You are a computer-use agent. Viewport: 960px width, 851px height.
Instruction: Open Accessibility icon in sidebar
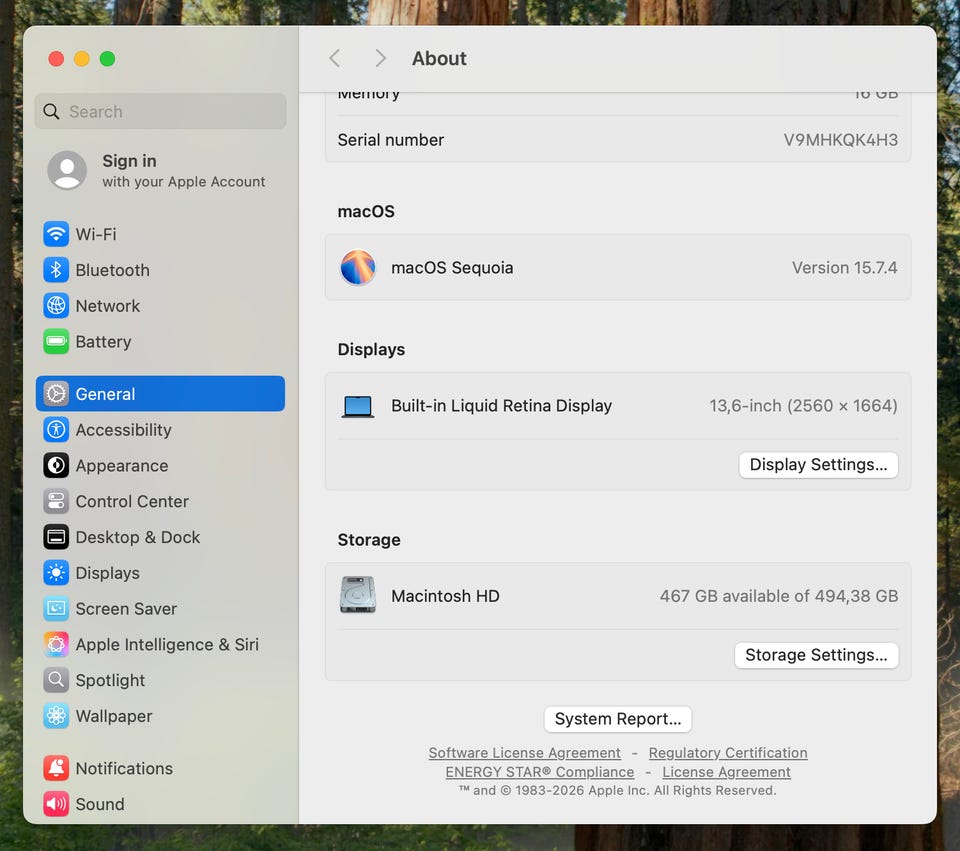(x=56, y=430)
